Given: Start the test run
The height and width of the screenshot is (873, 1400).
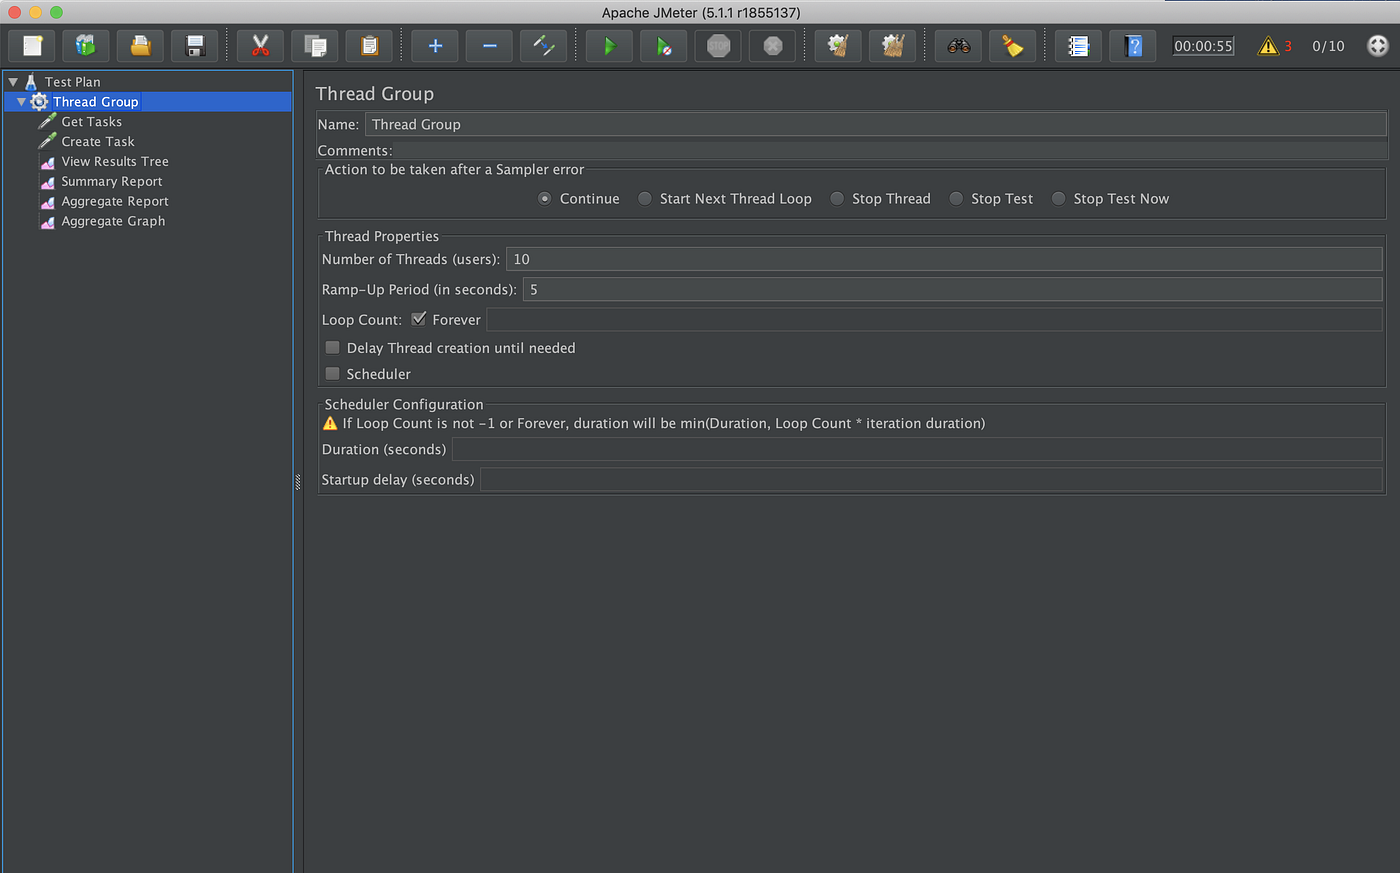Looking at the screenshot, I should point(608,45).
